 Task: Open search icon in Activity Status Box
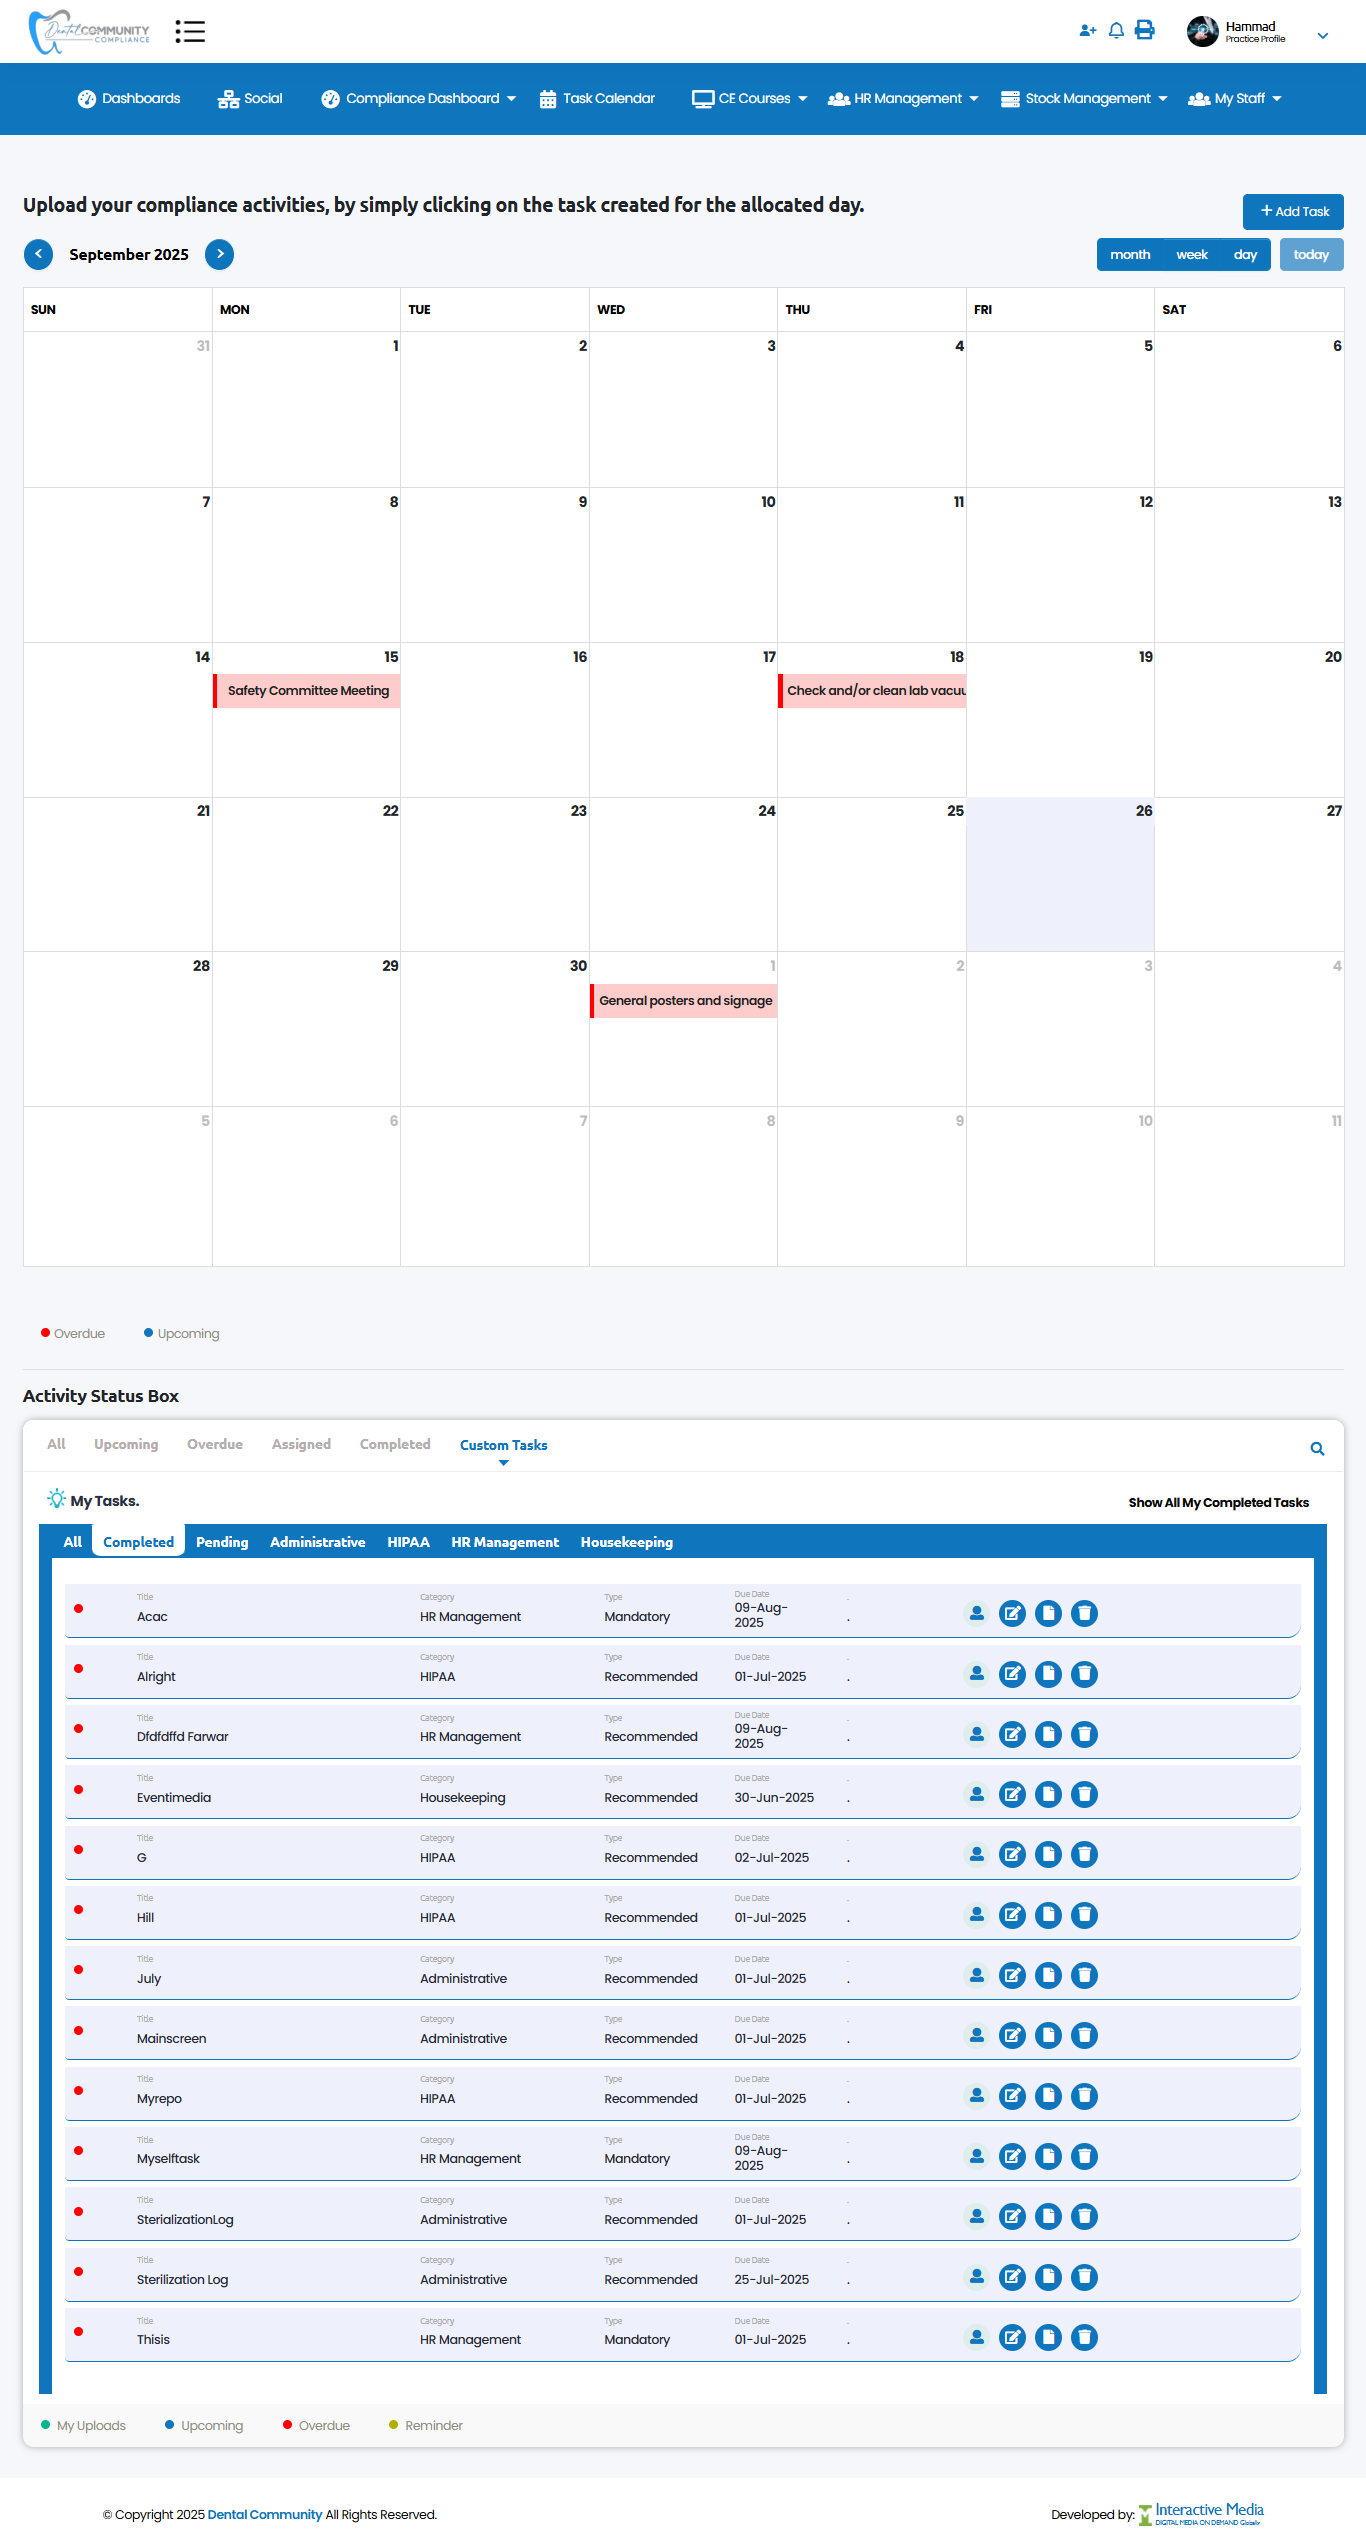coord(1317,1449)
